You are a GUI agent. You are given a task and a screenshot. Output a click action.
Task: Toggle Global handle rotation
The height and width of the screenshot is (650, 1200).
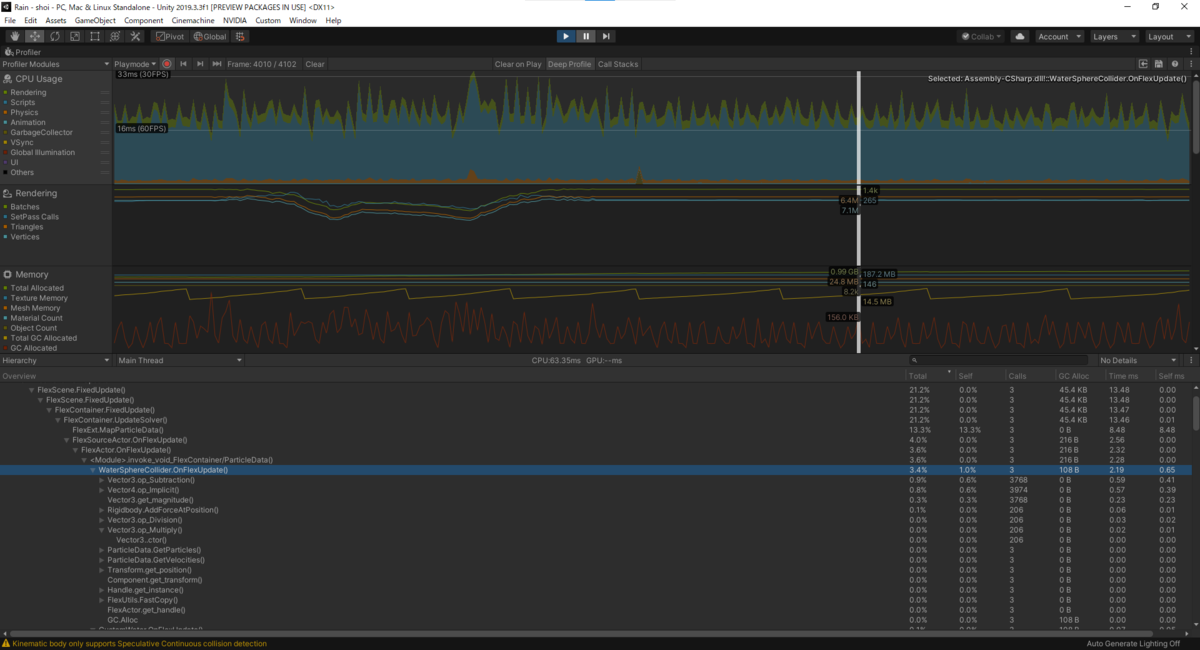pos(210,36)
